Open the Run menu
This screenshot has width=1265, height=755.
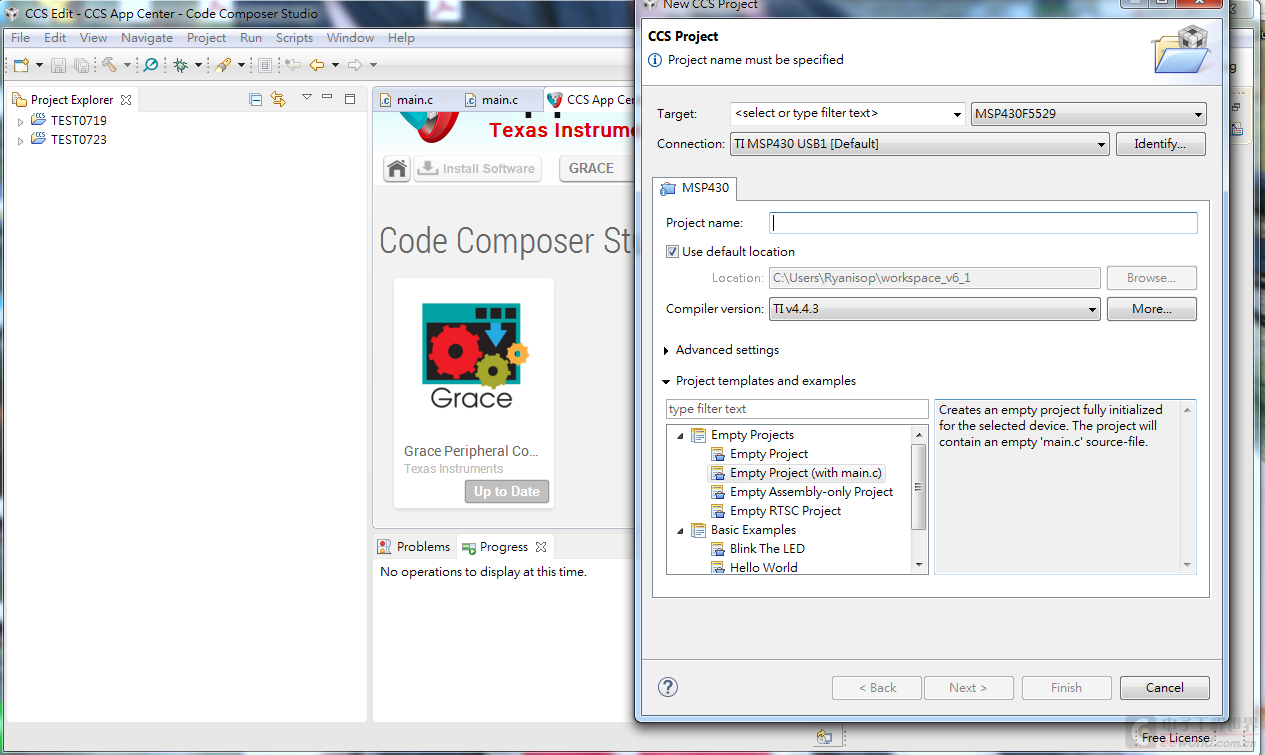click(251, 38)
